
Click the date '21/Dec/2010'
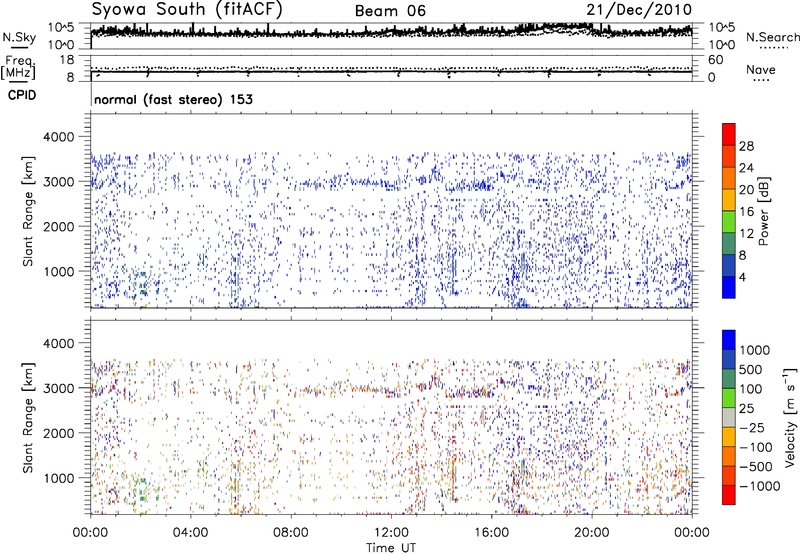click(639, 10)
